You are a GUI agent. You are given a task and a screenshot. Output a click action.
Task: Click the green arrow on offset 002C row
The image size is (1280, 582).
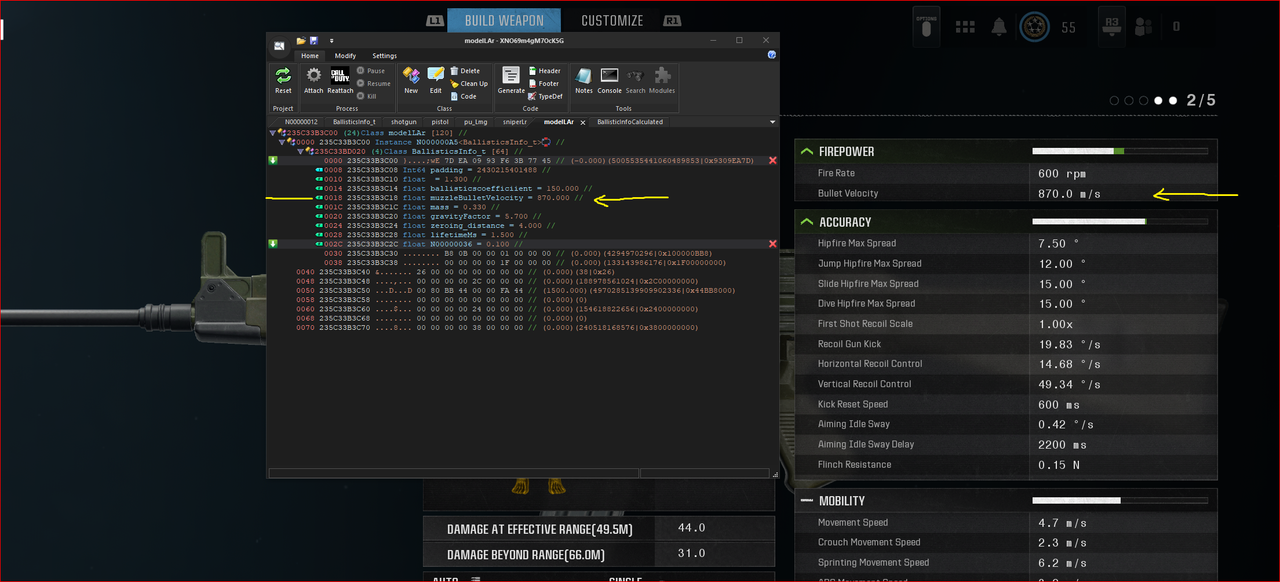[x=273, y=244]
